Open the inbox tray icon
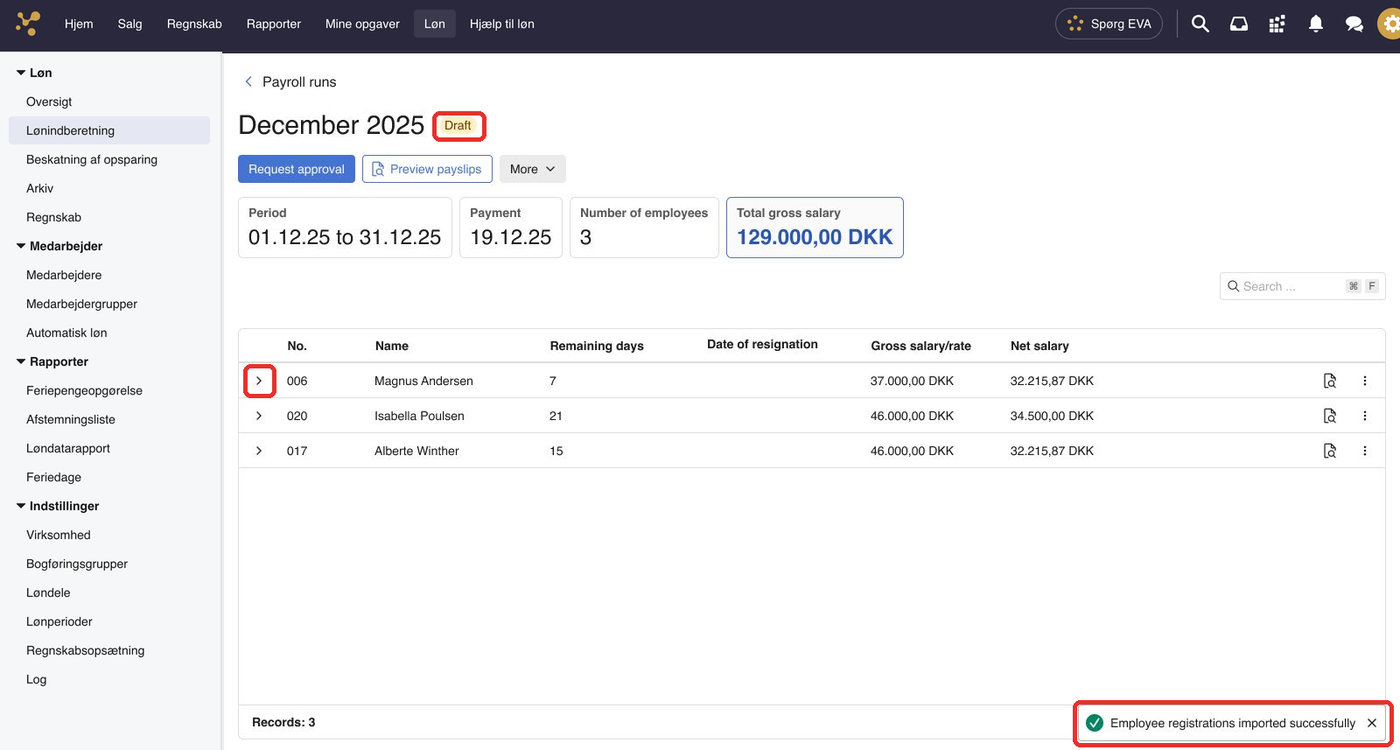Image resolution: width=1400 pixels, height=750 pixels. click(1239, 24)
